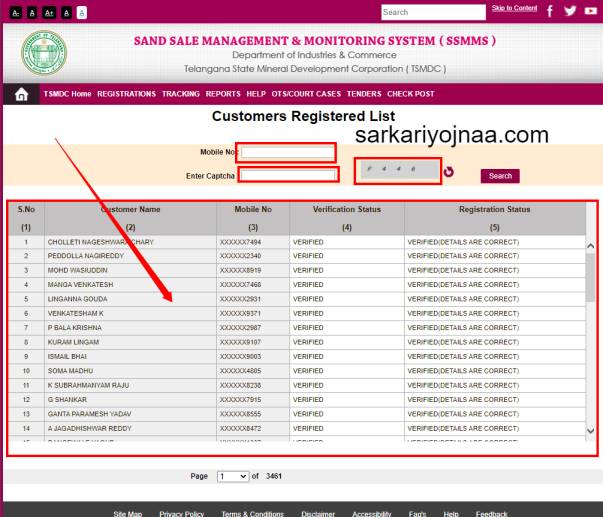The width and height of the screenshot is (603, 517).
Task: Open the OTS/COURT CASES menu
Action: click(x=306, y=94)
